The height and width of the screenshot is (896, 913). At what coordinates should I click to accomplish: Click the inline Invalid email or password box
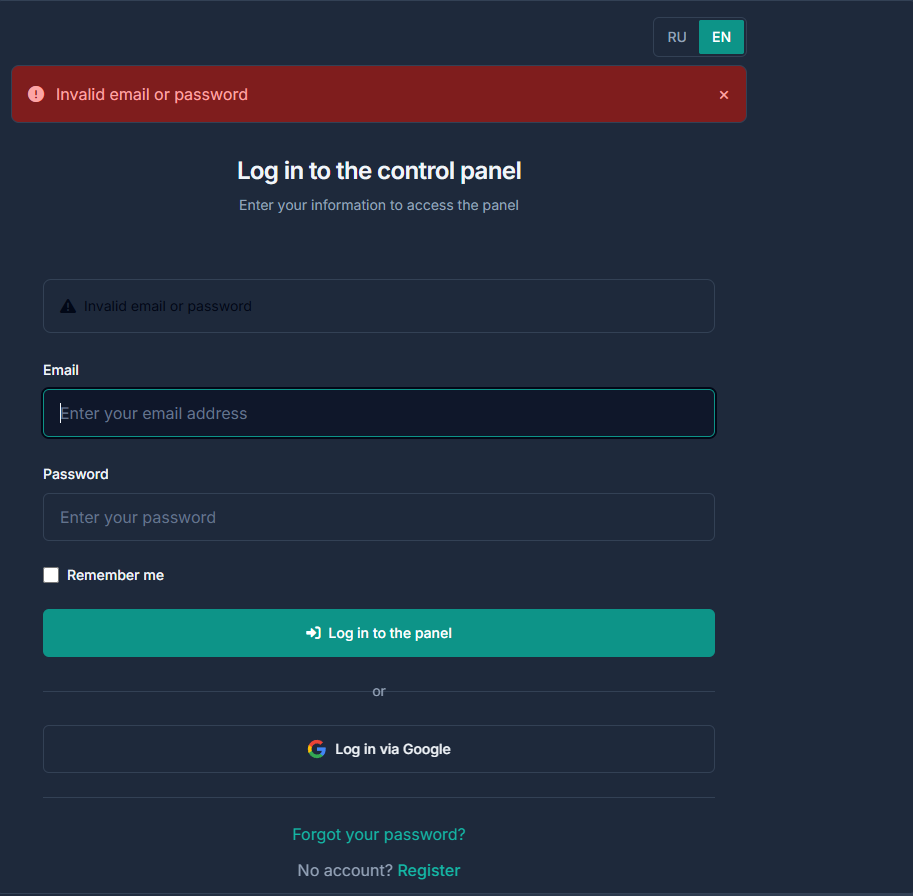pos(379,306)
